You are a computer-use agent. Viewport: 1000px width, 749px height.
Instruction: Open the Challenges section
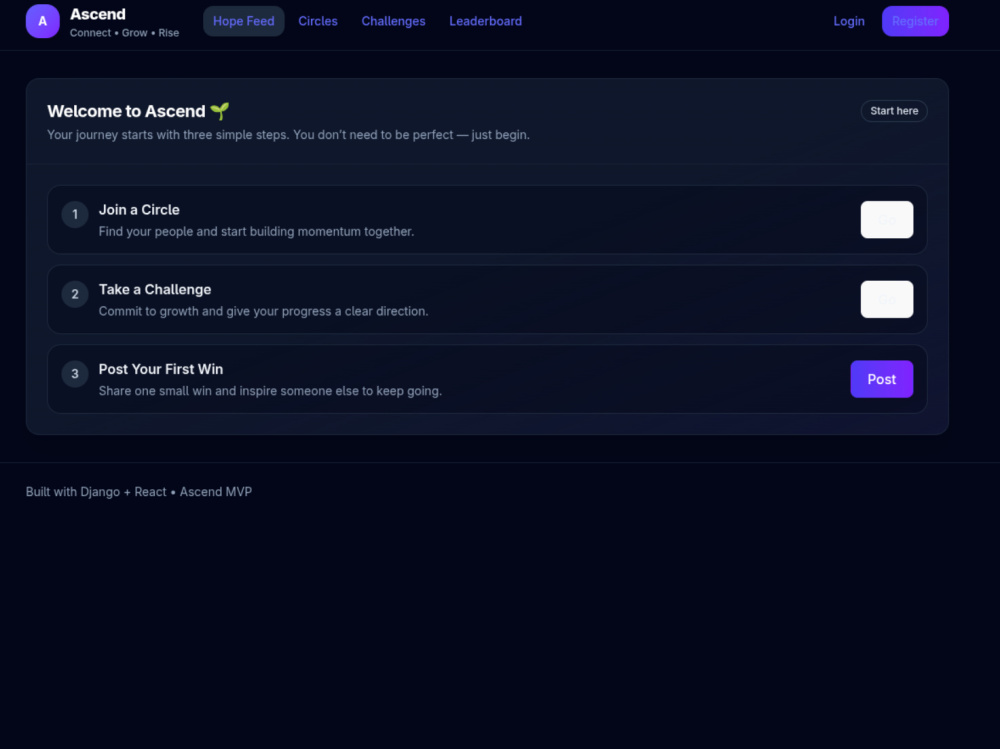[393, 21]
